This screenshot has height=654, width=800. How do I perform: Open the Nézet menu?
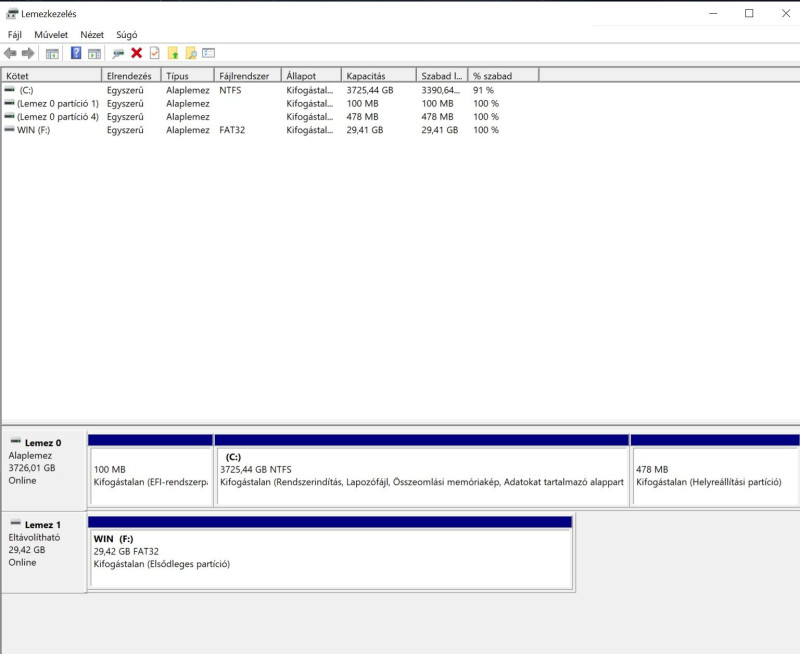92,35
